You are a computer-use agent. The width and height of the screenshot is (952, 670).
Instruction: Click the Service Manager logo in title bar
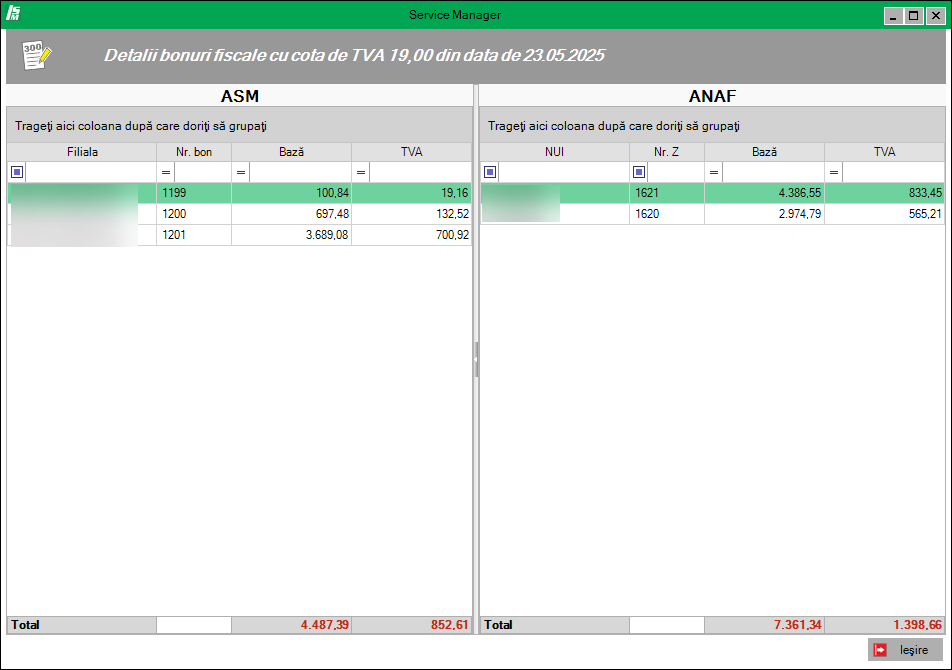click(x=13, y=15)
